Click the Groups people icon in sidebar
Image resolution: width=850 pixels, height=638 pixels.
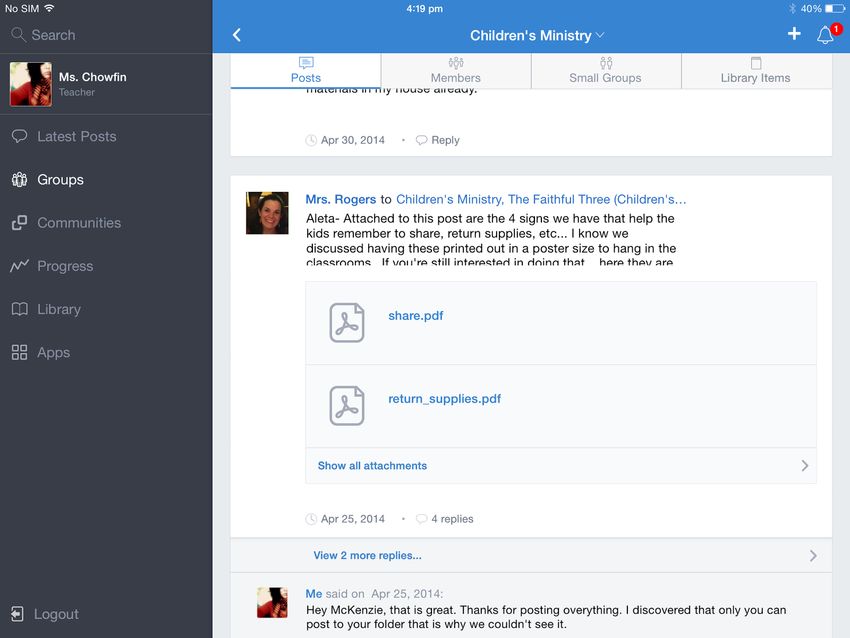click(x=20, y=179)
